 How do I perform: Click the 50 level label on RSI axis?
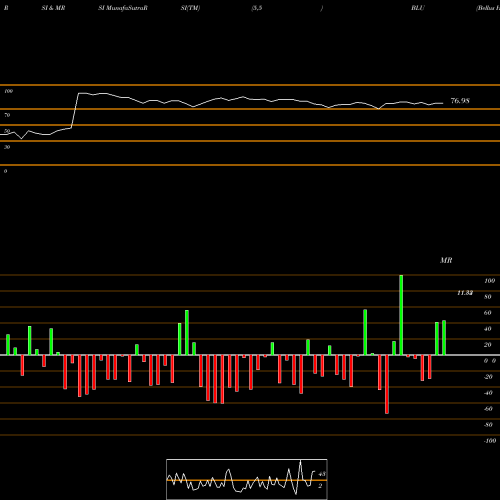click(7, 131)
